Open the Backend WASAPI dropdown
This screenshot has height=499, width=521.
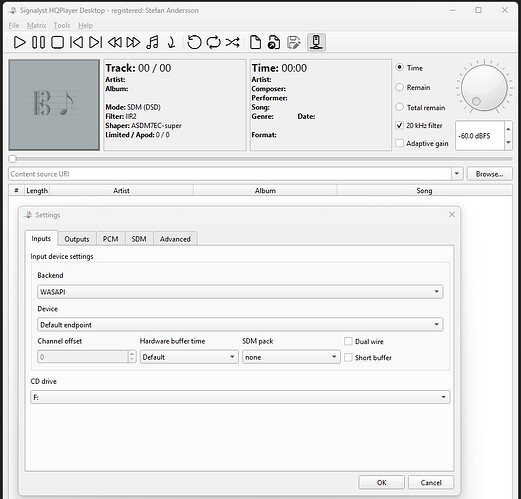[x=240, y=292]
